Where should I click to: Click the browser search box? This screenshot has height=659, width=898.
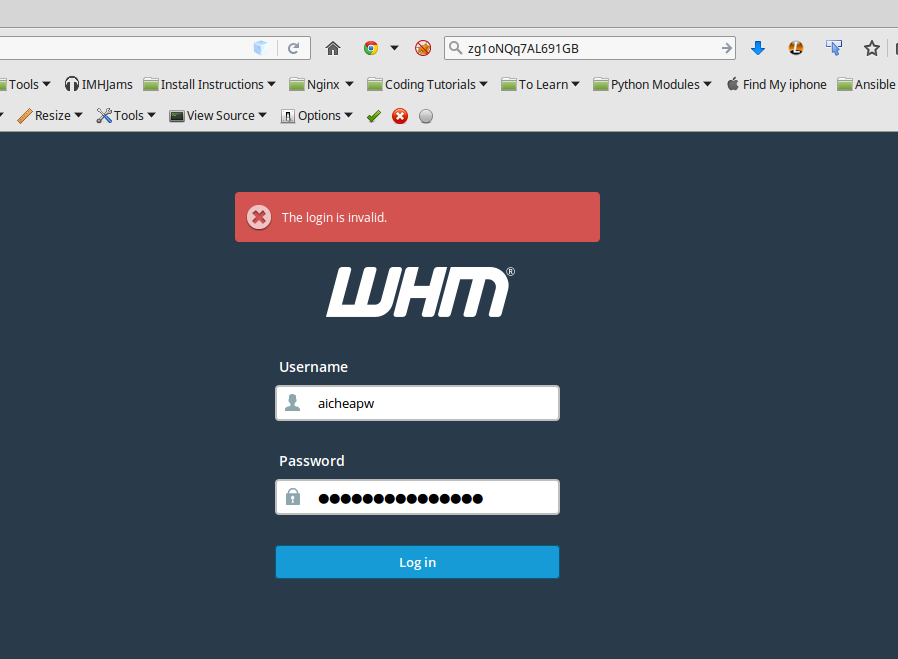(590, 48)
